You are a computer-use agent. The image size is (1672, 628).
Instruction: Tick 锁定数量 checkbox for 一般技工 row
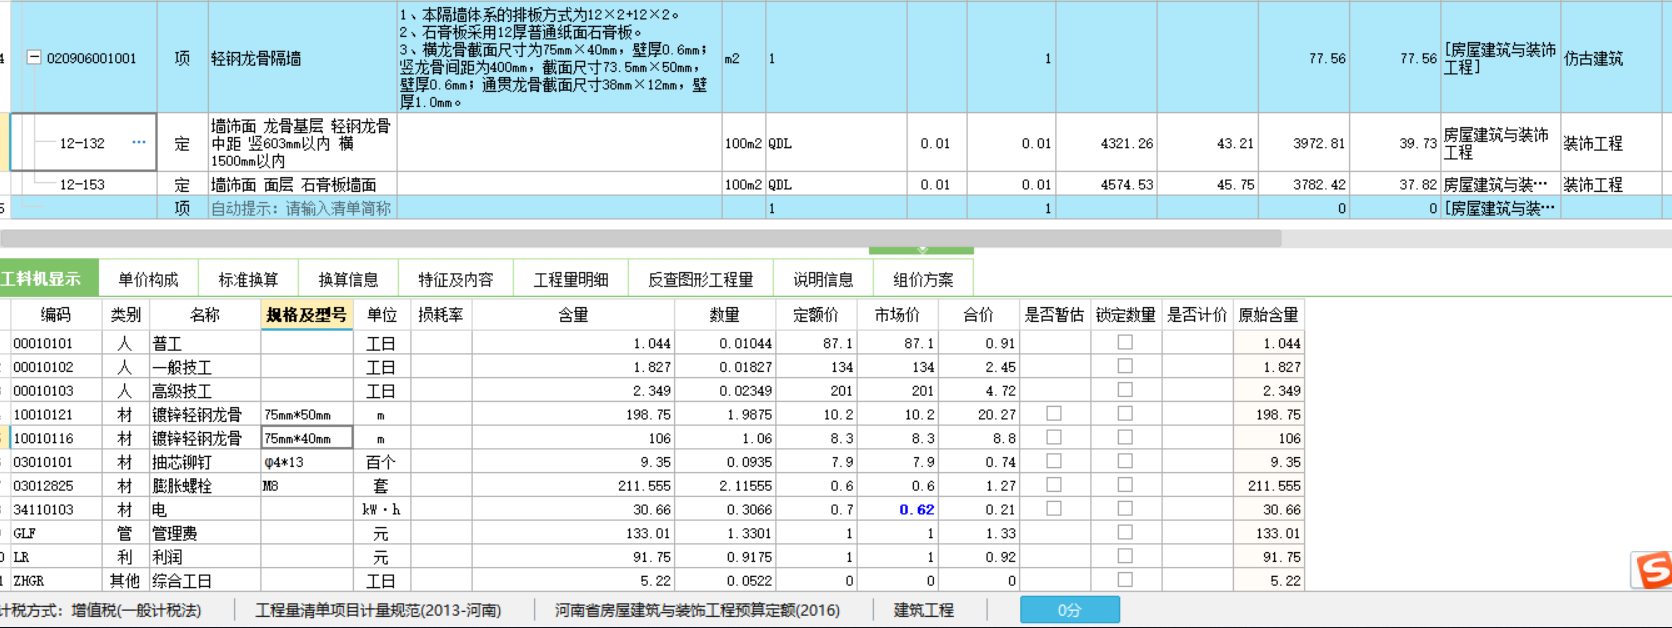tap(1125, 366)
